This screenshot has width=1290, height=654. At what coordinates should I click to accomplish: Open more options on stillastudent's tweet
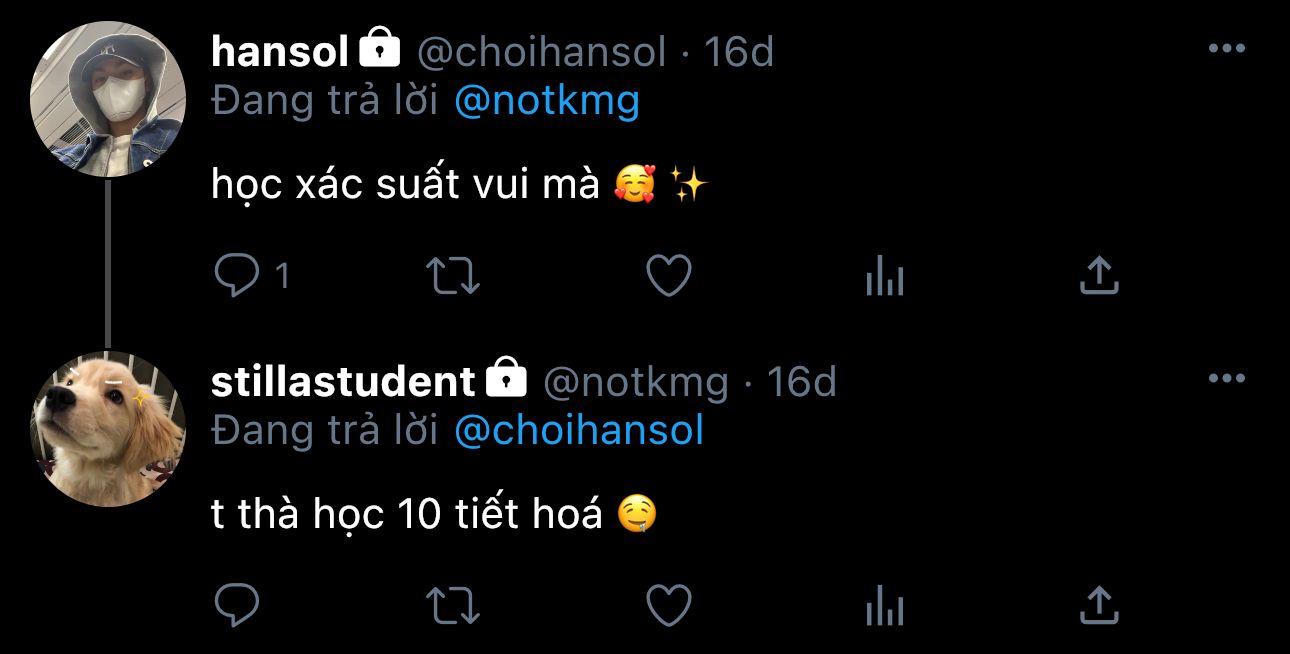[1226, 379]
